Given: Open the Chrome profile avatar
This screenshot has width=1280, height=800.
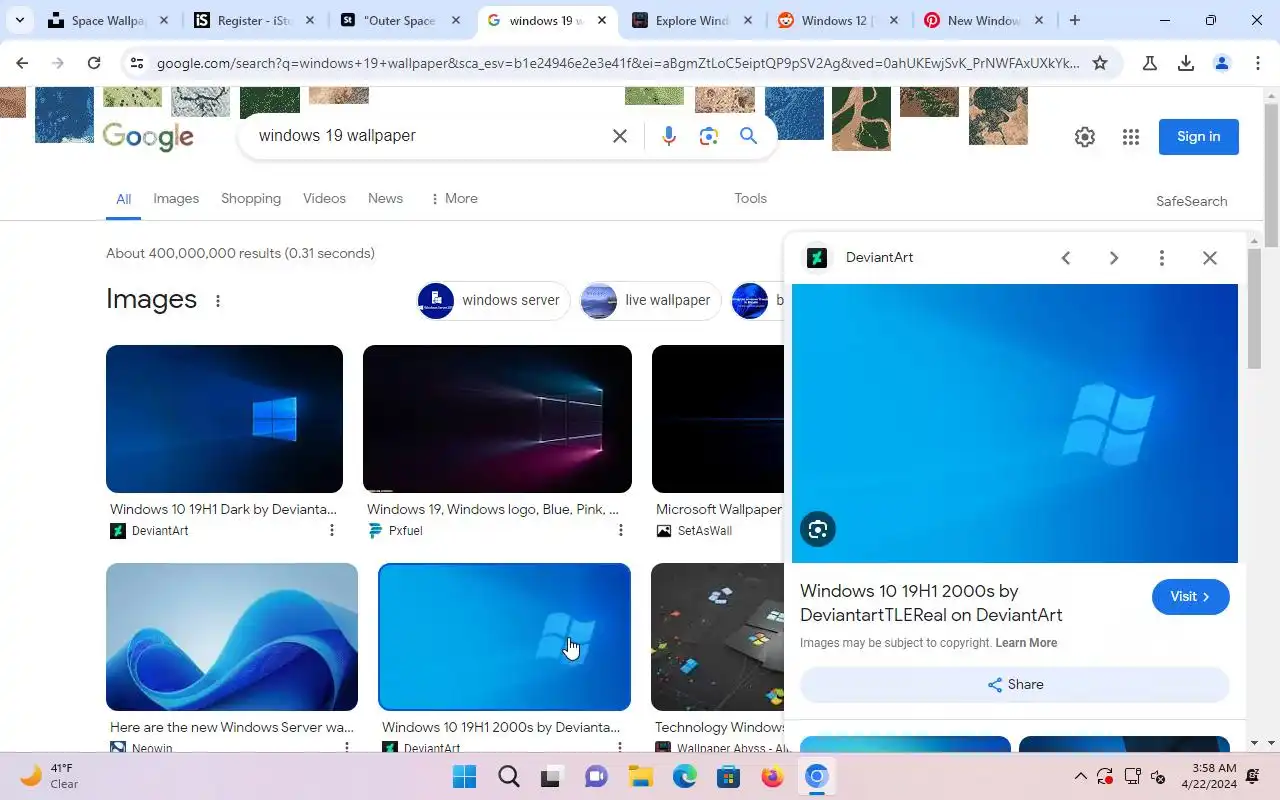Looking at the screenshot, I should (1222, 63).
